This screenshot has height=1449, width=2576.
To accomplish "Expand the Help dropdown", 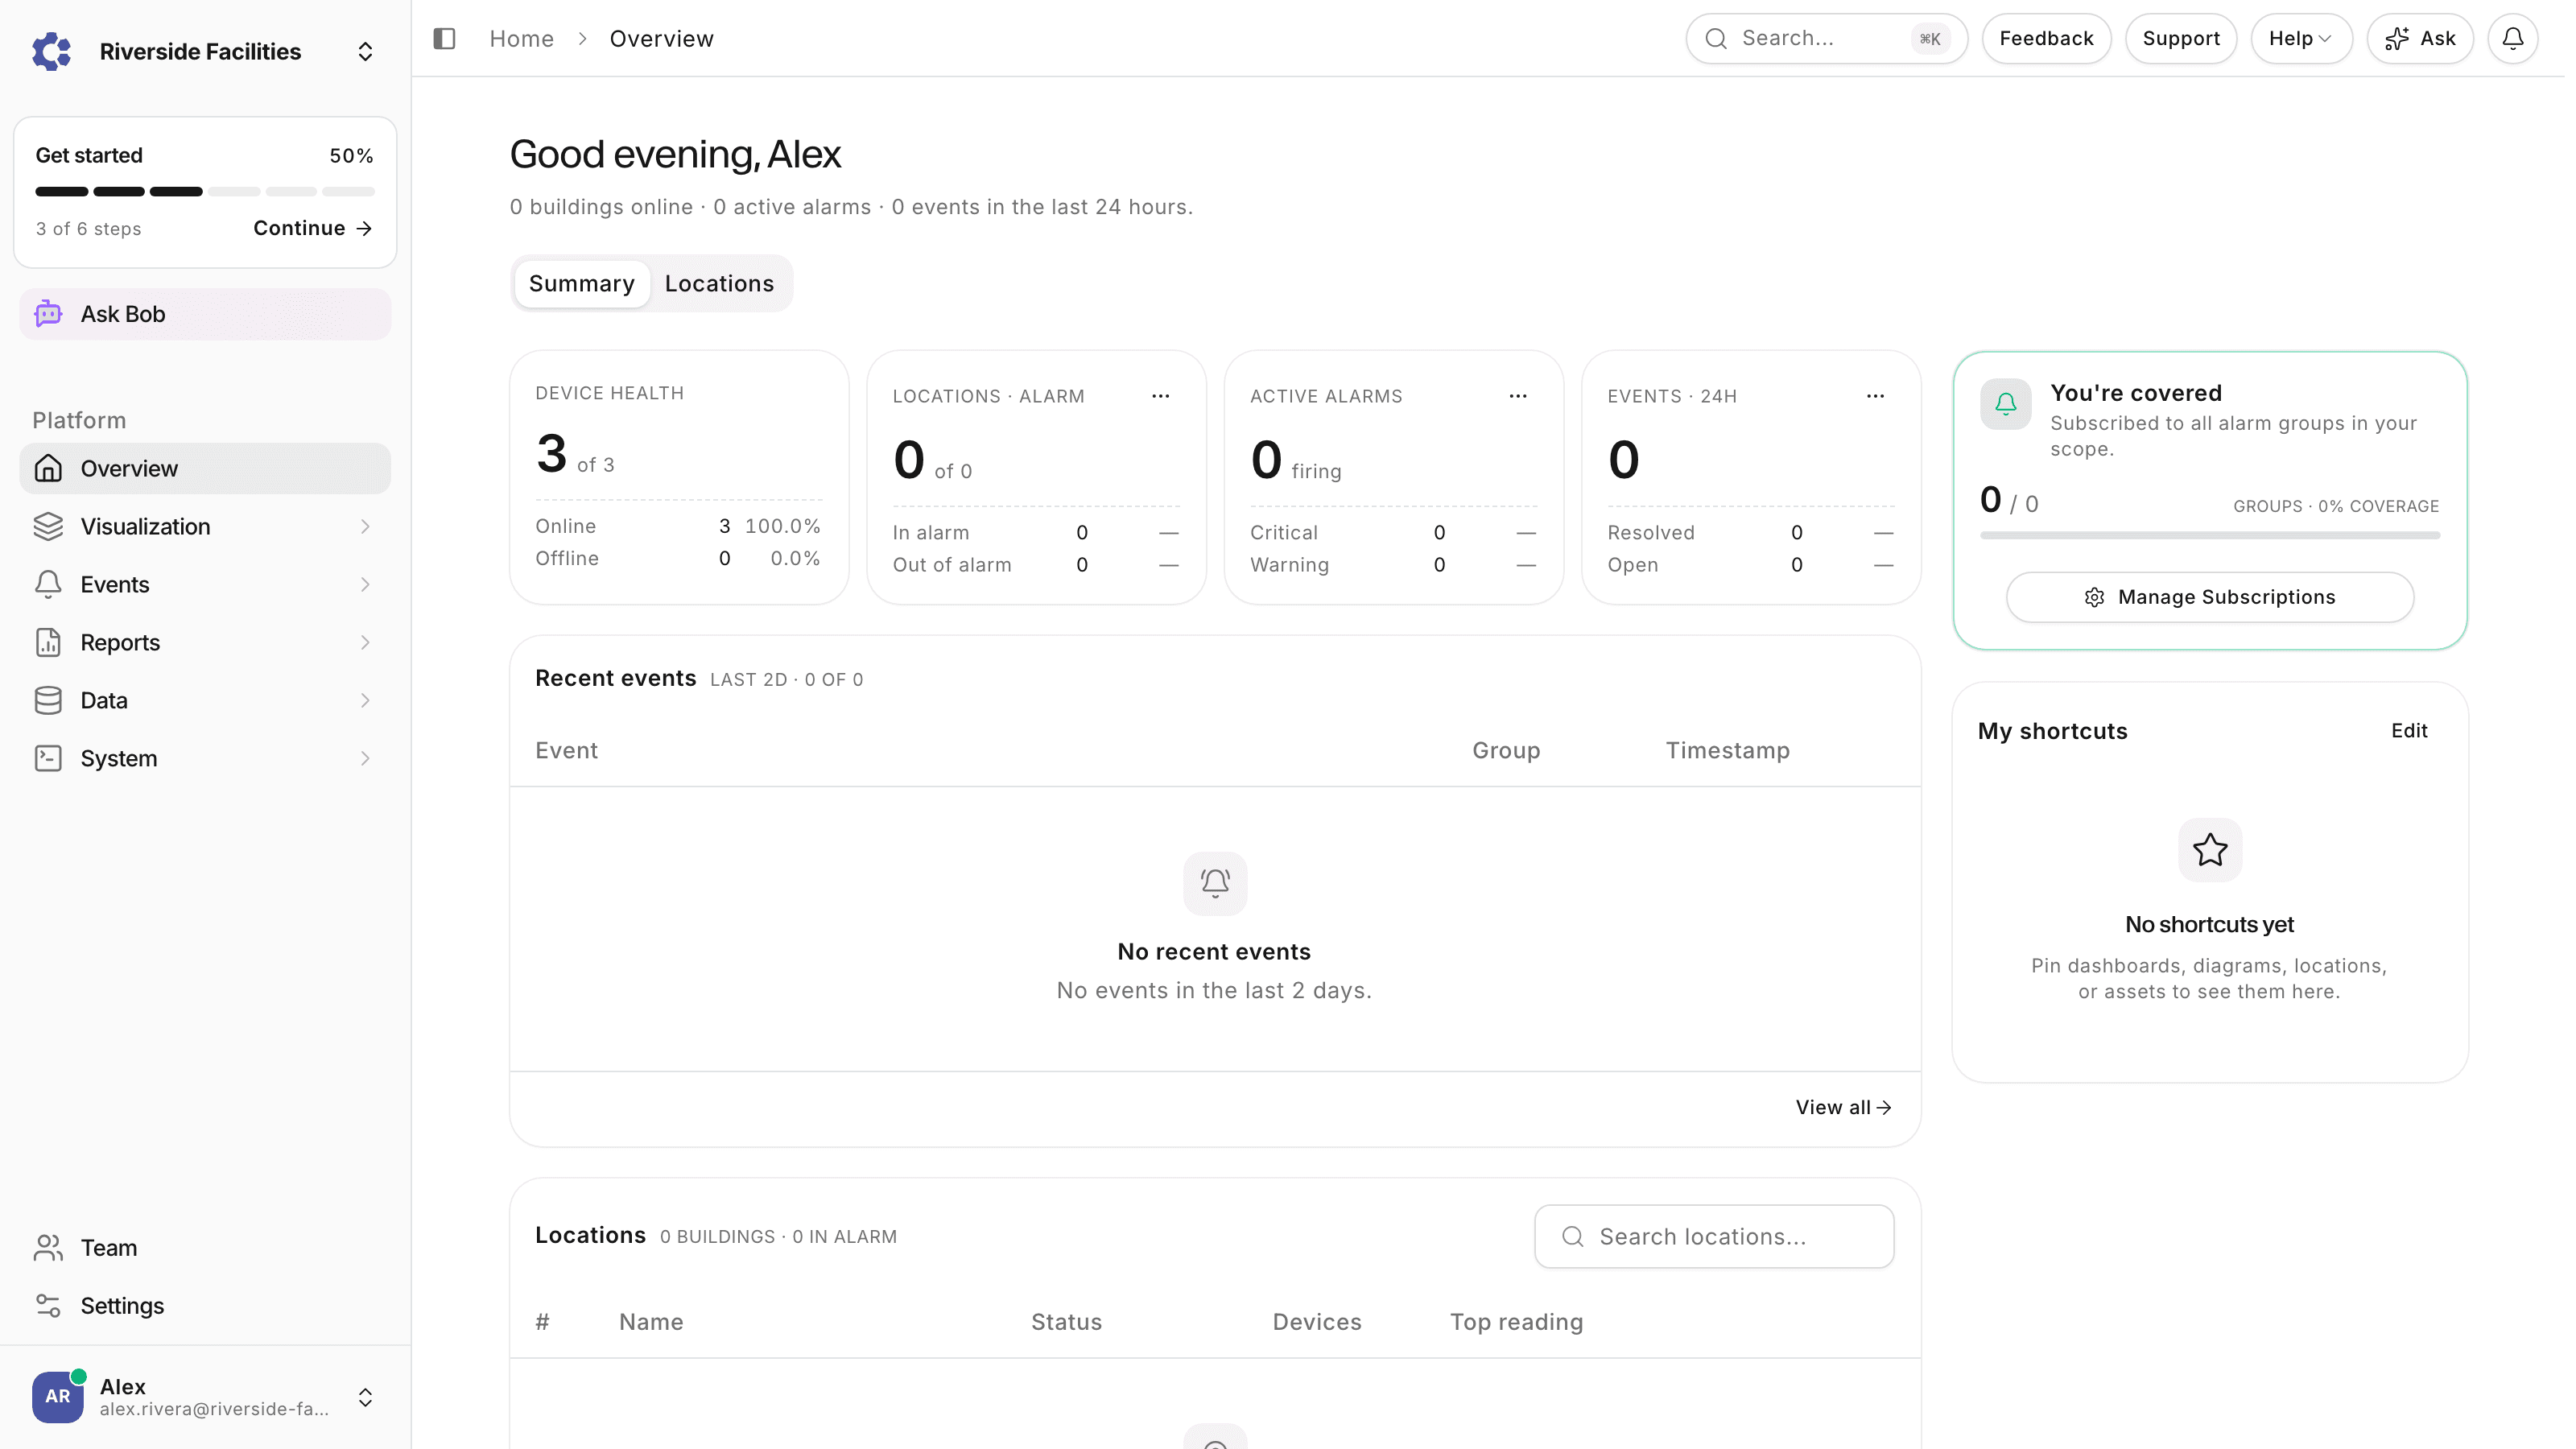I will [2301, 38].
